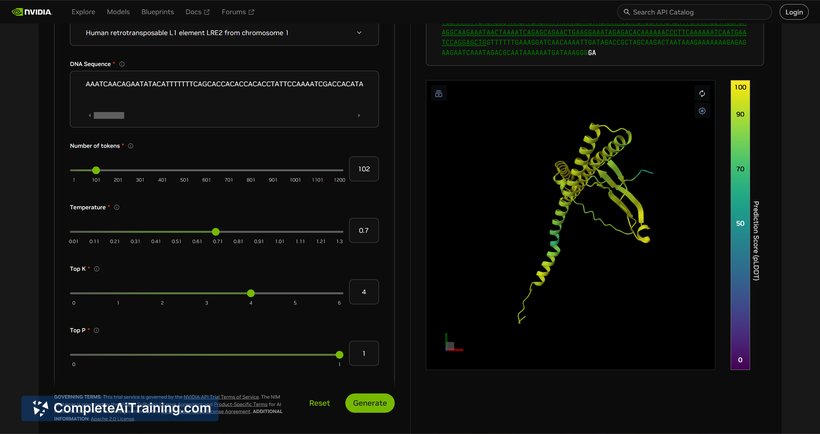This screenshot has width=820, height=434.
Task: Click the dropdown chevron for sequence example
Action: point(359,33)
